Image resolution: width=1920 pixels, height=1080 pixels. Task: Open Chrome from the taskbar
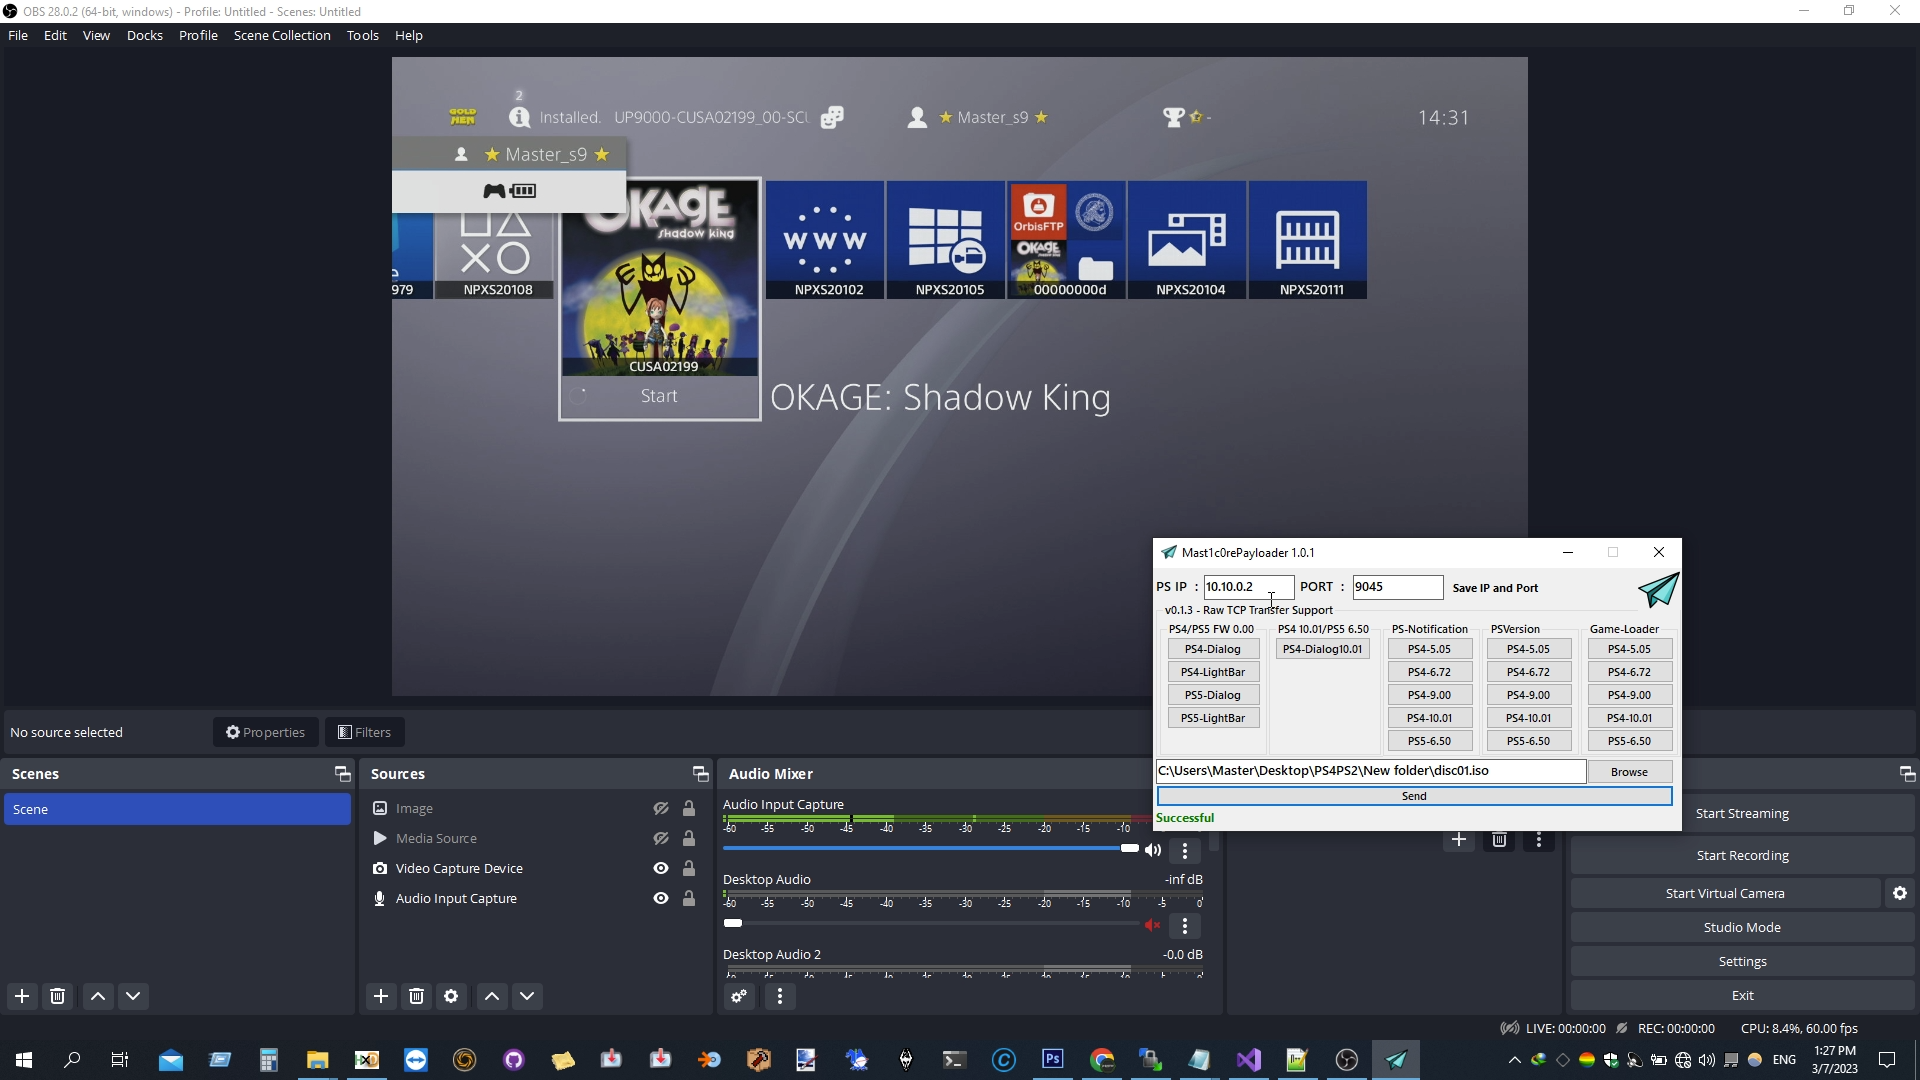pyautogui.click(x=1102, y=1060)
